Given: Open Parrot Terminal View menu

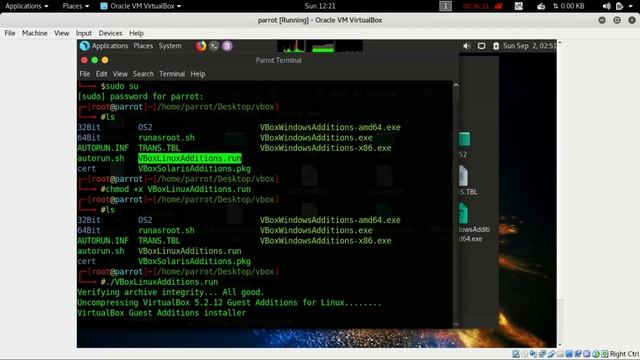Looking at the screenshot, I should (x=120, y=74).
